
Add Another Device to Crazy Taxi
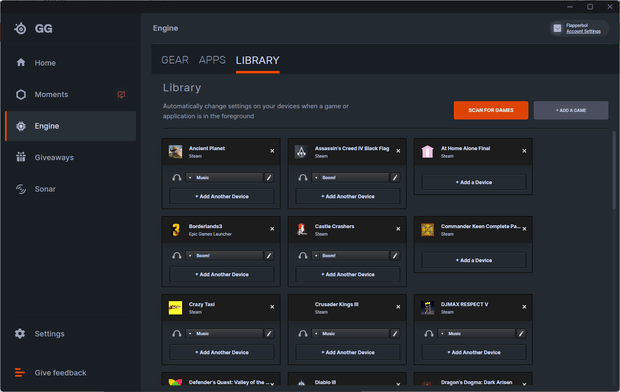[x=222, y=352]
